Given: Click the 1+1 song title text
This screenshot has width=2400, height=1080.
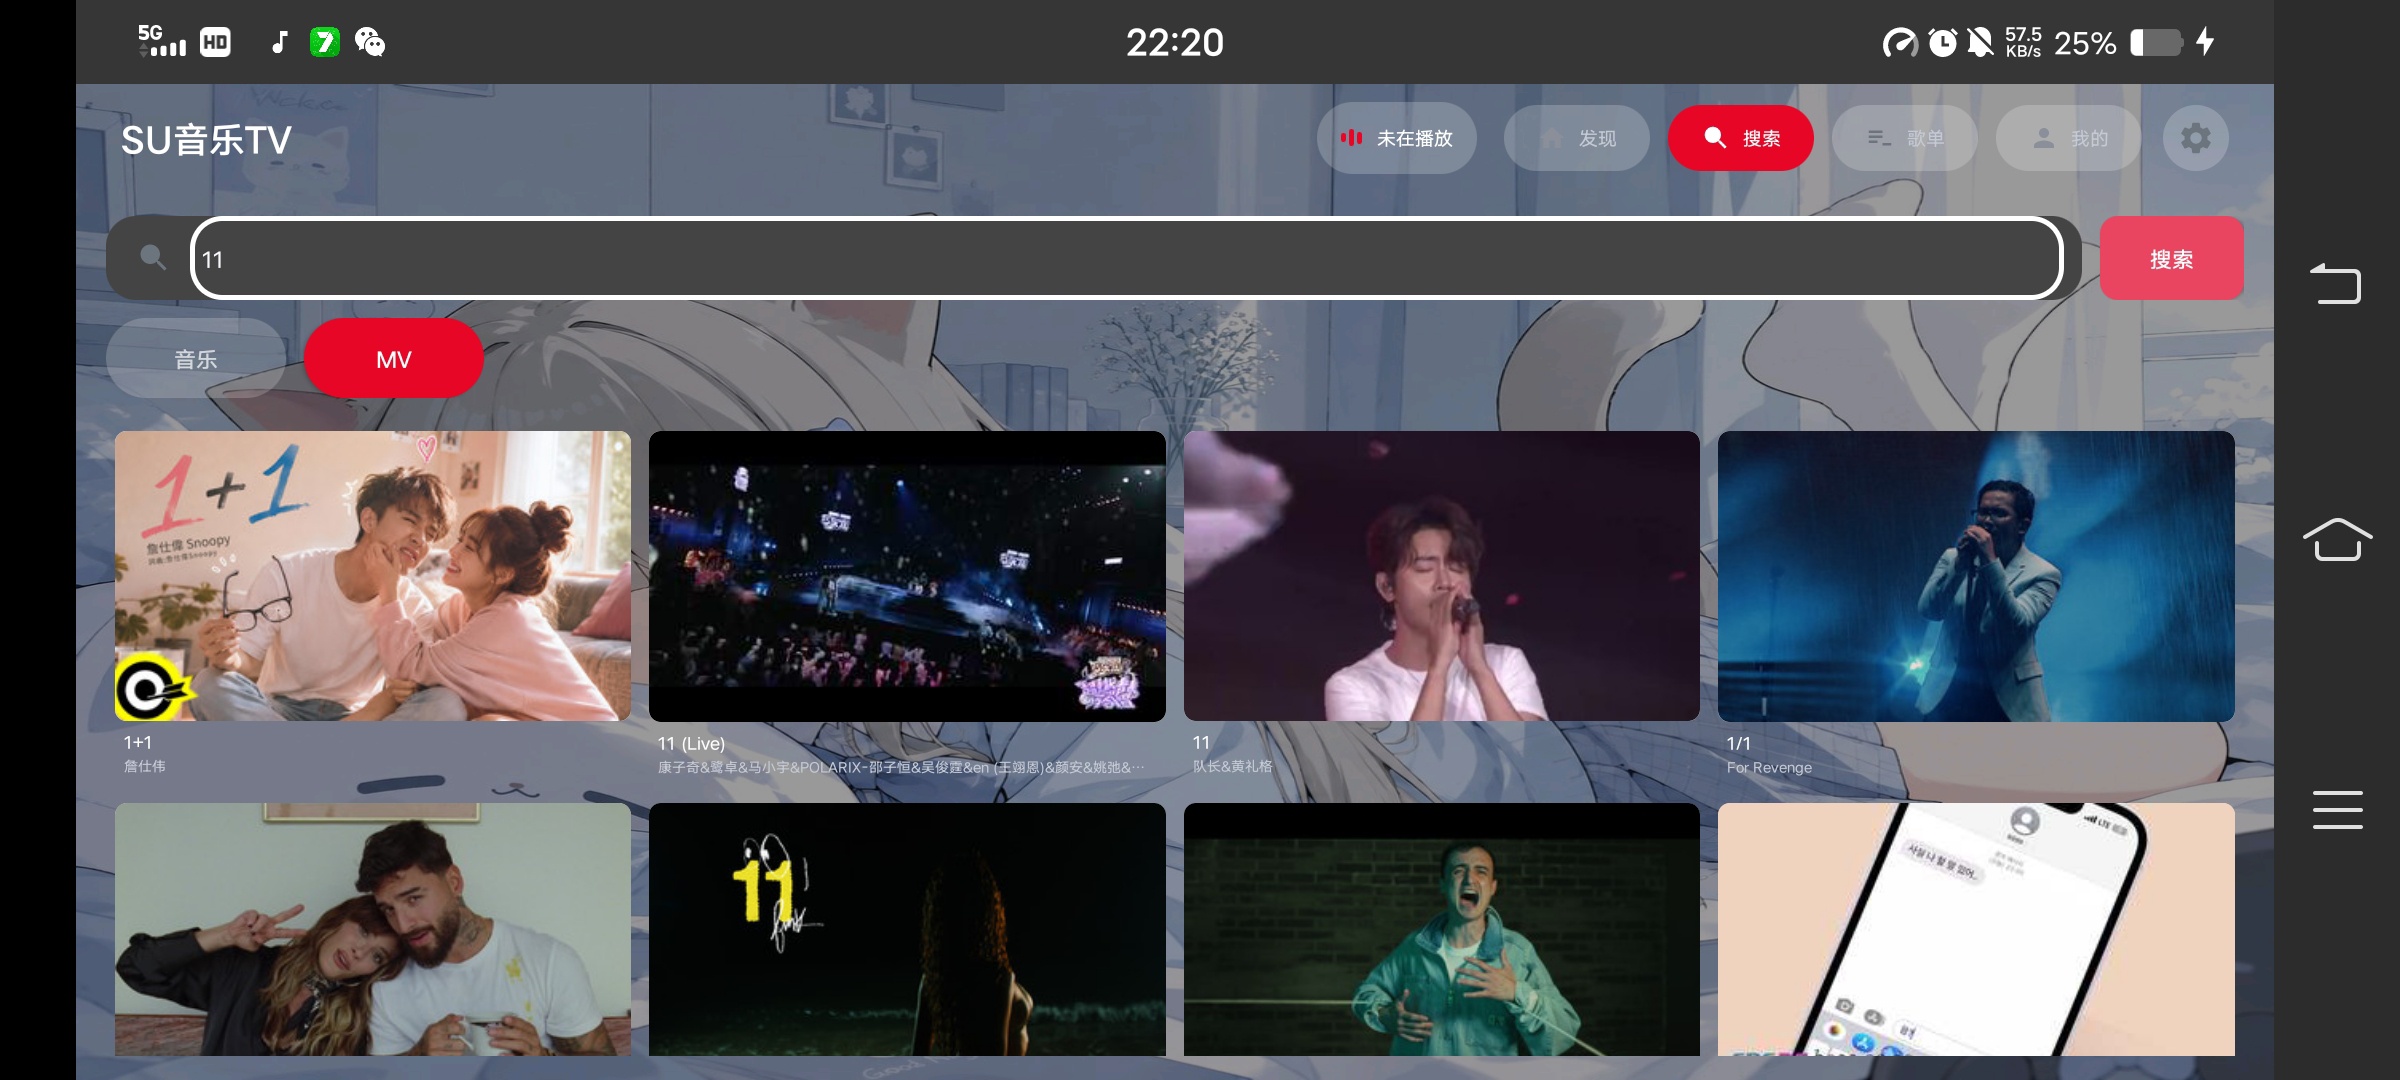Looking at the screenshot, I should 138,742.
